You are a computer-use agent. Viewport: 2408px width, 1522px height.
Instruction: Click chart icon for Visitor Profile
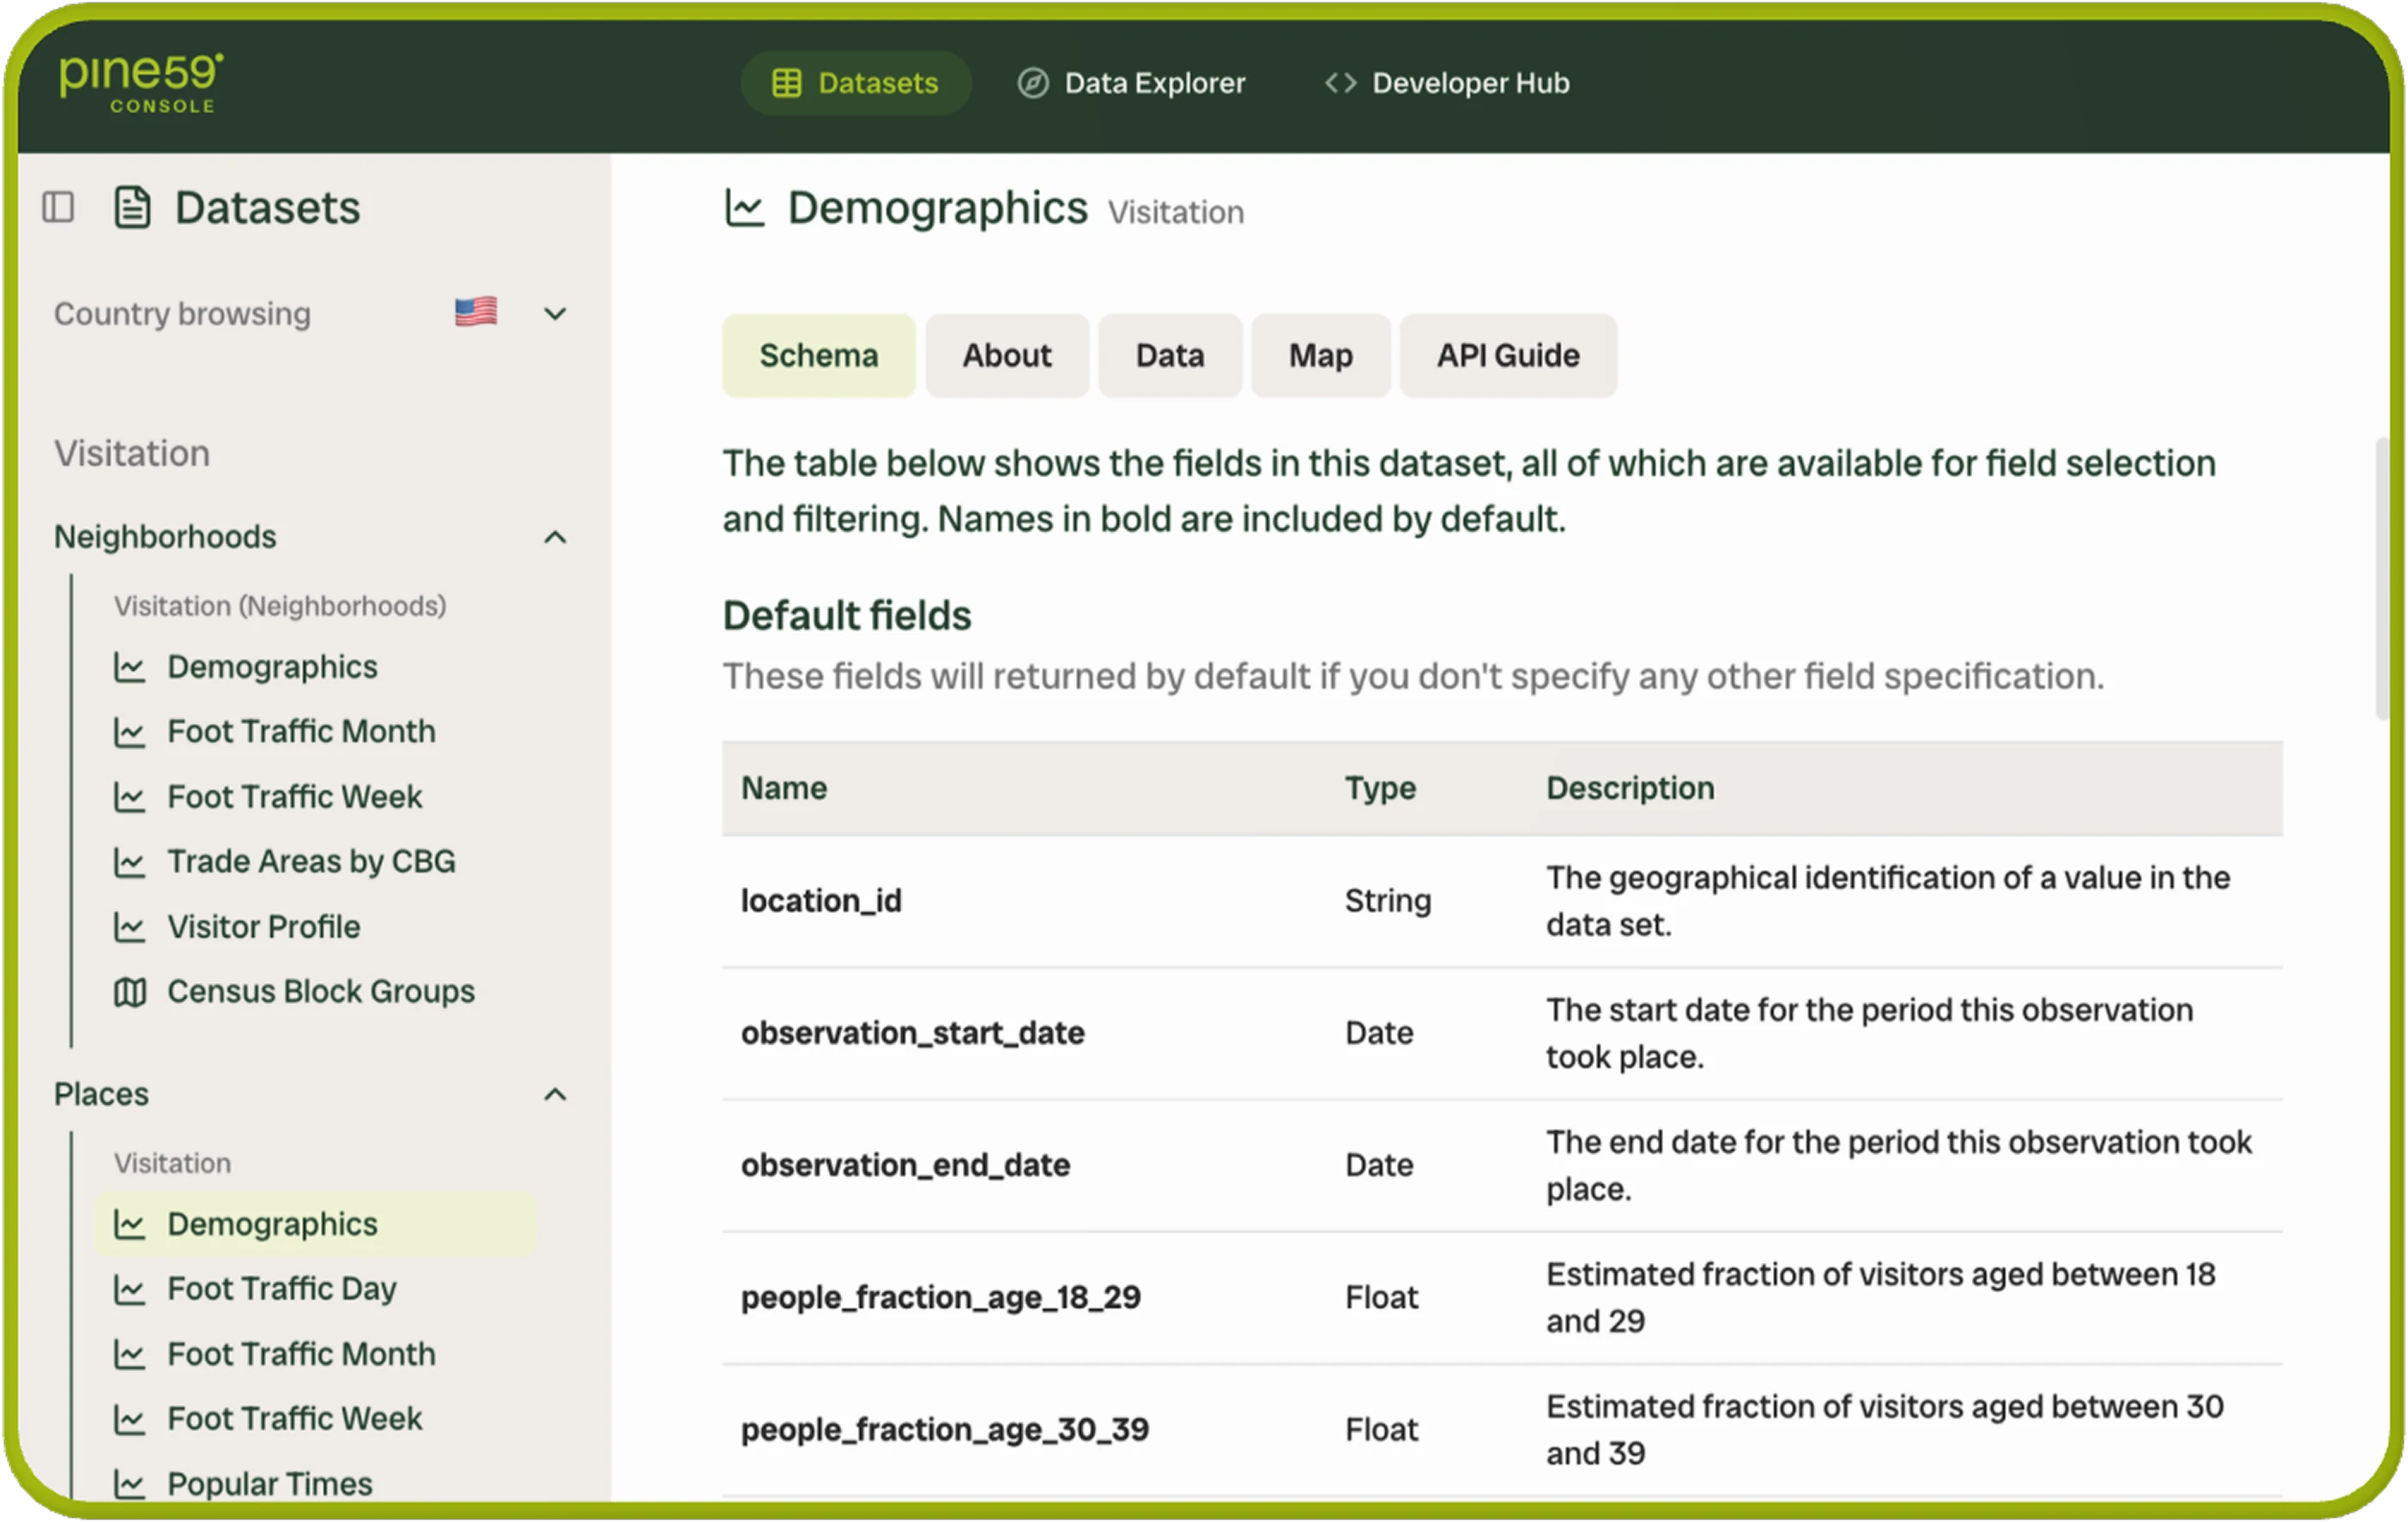tap(129, 927)
